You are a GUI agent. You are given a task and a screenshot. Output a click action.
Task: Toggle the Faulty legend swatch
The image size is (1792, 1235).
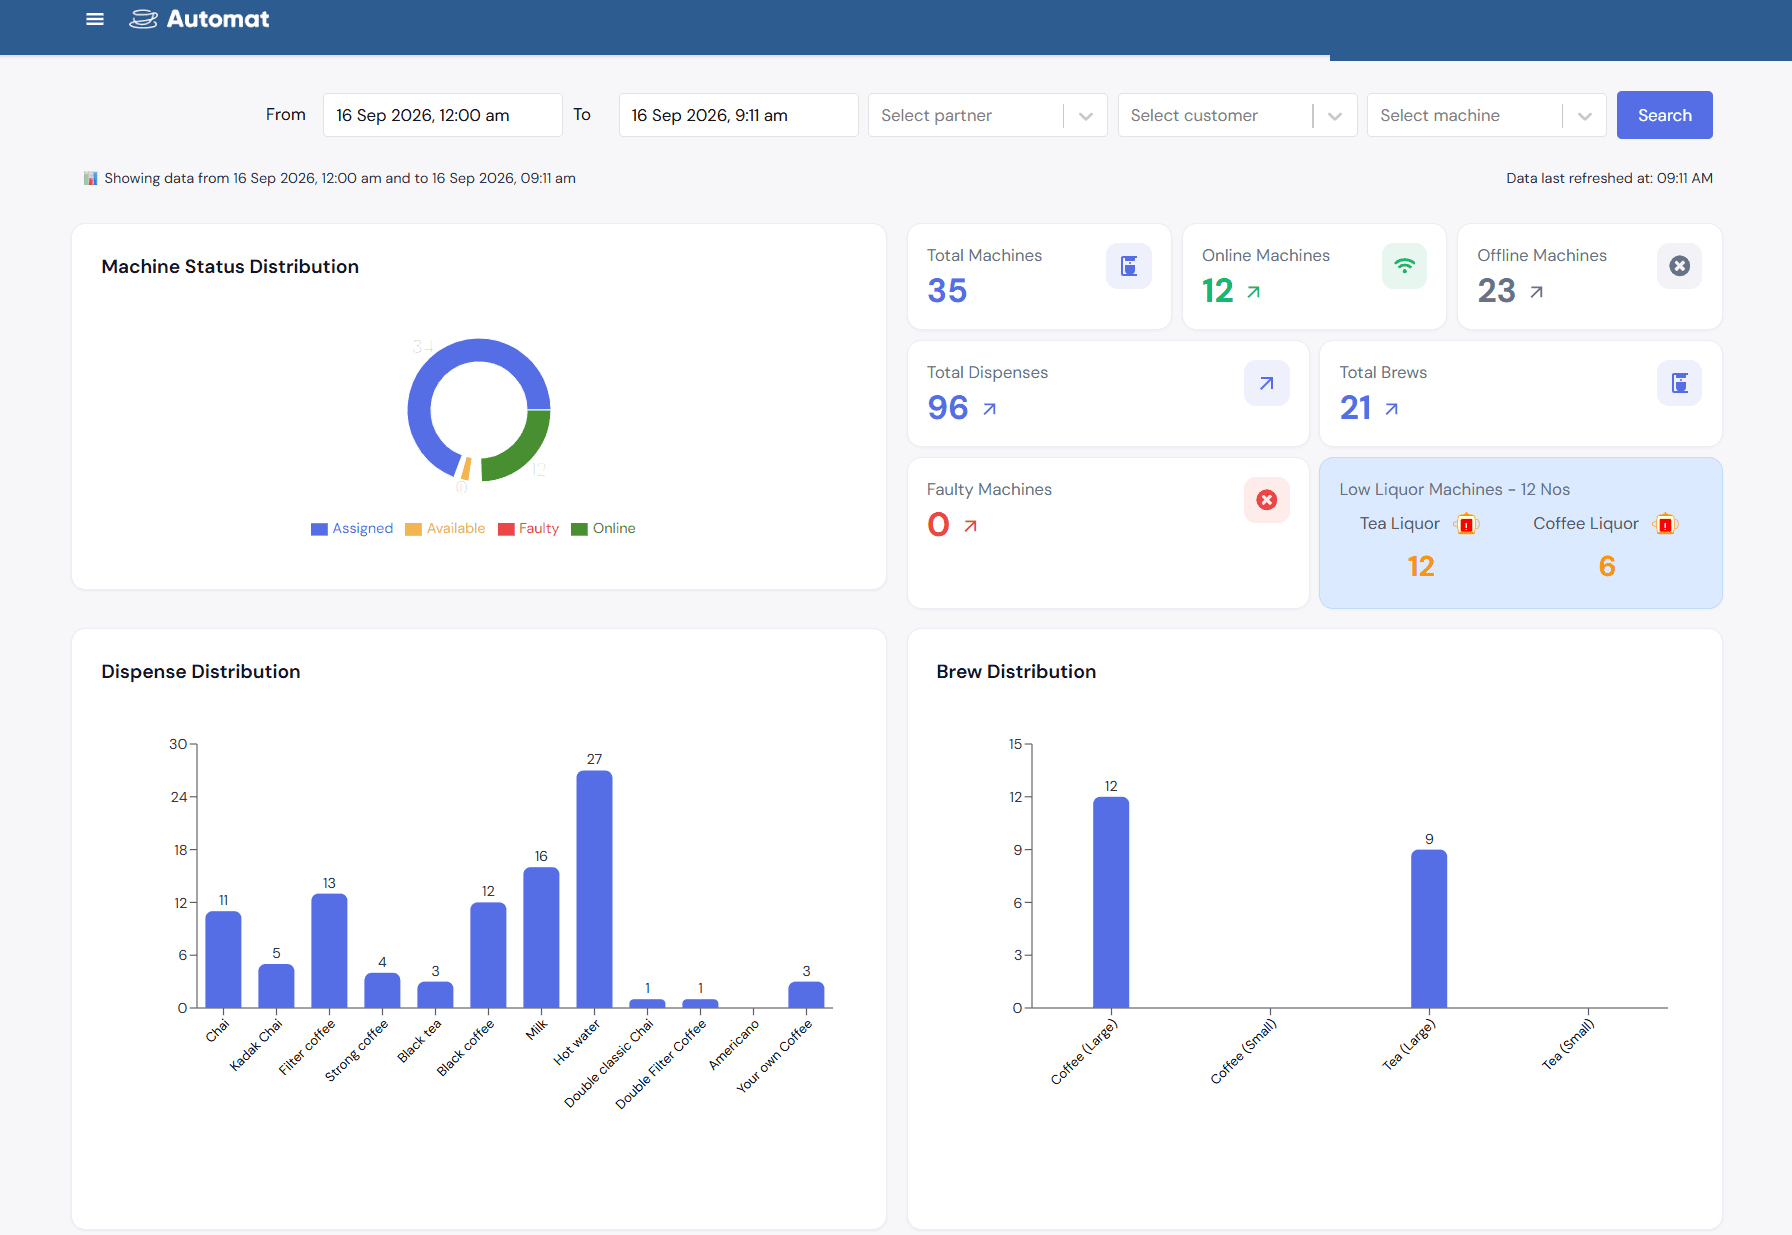tap(506, 529)
